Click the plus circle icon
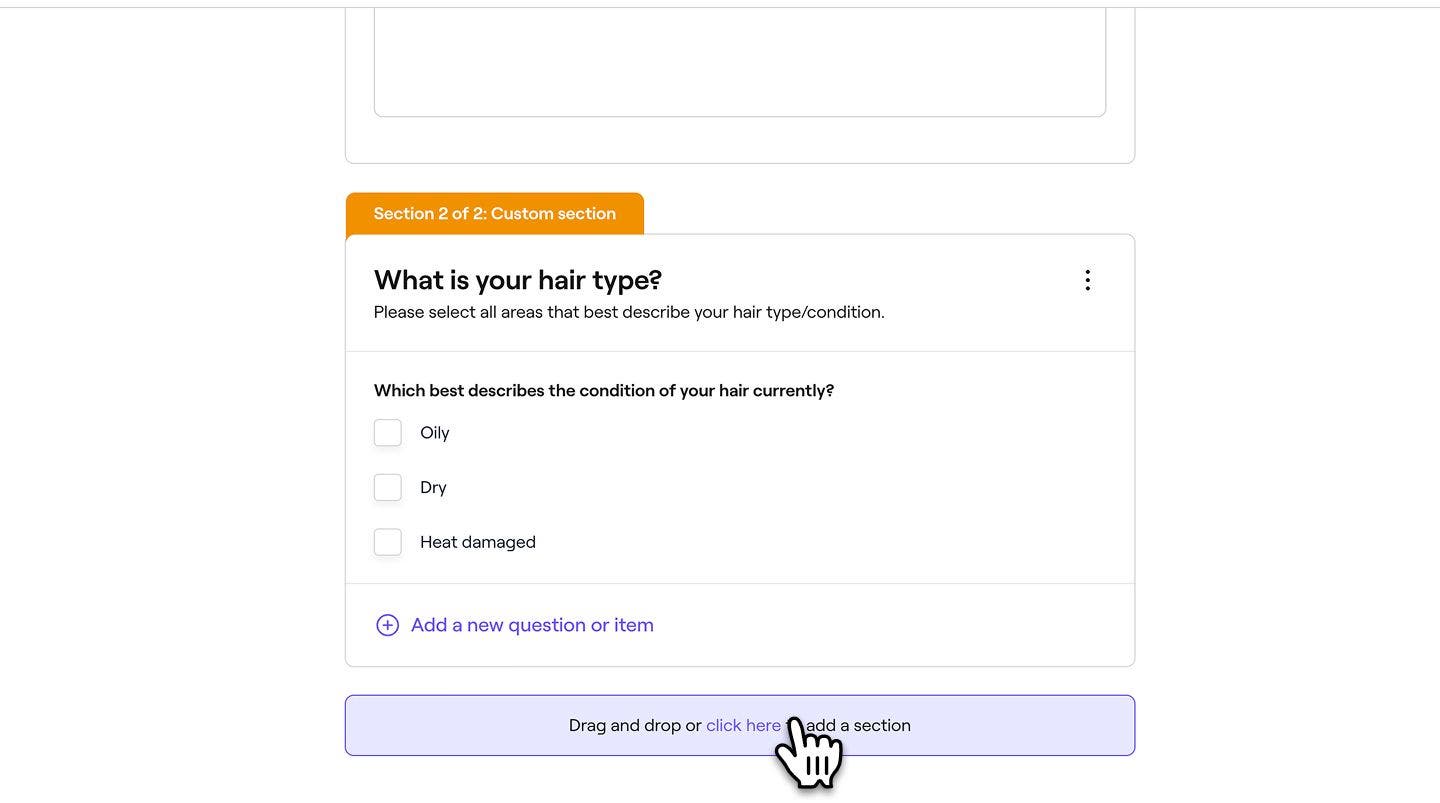The width and height of the screenshot is (1440, 803). pos(387,625)
